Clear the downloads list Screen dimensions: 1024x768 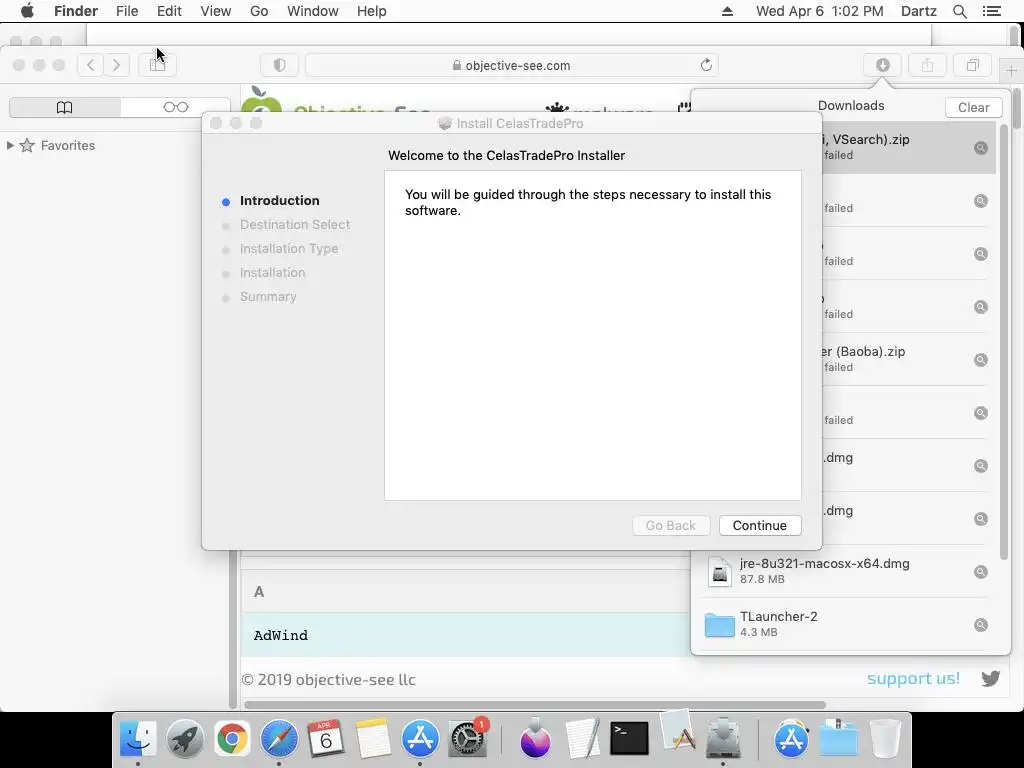coord(973,107)
